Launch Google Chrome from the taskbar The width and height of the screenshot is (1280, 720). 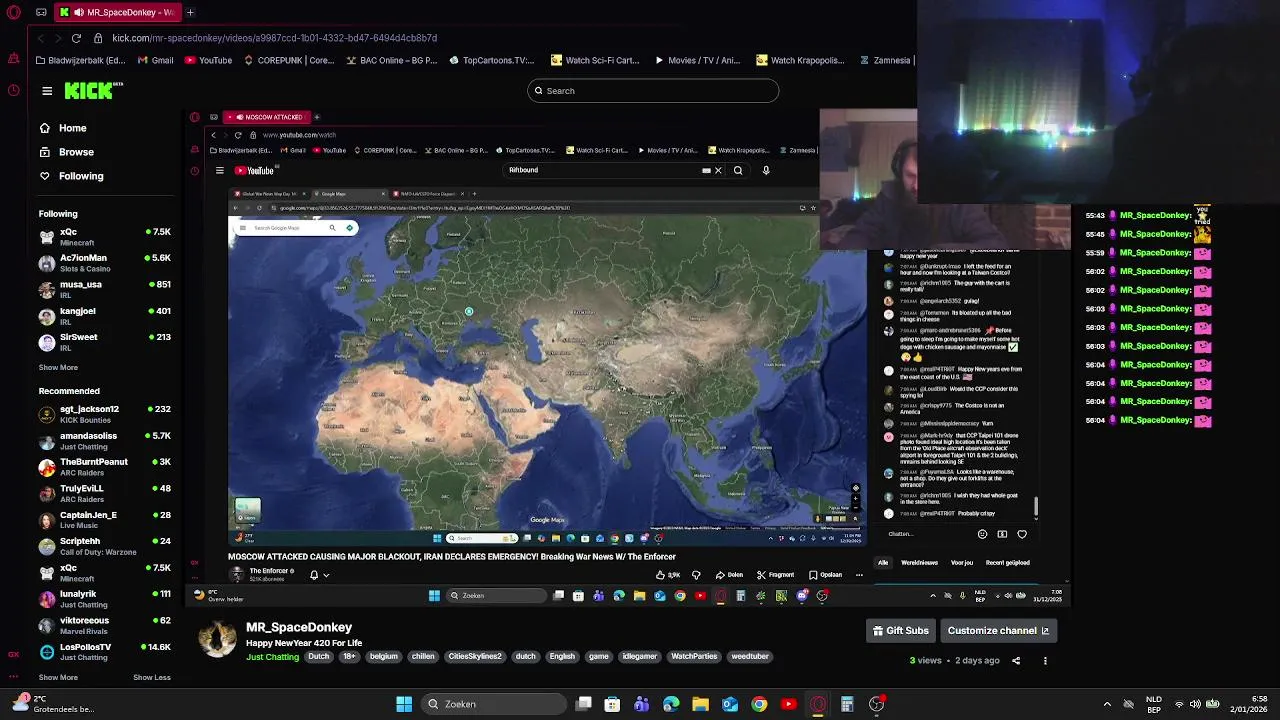(759, 704)
